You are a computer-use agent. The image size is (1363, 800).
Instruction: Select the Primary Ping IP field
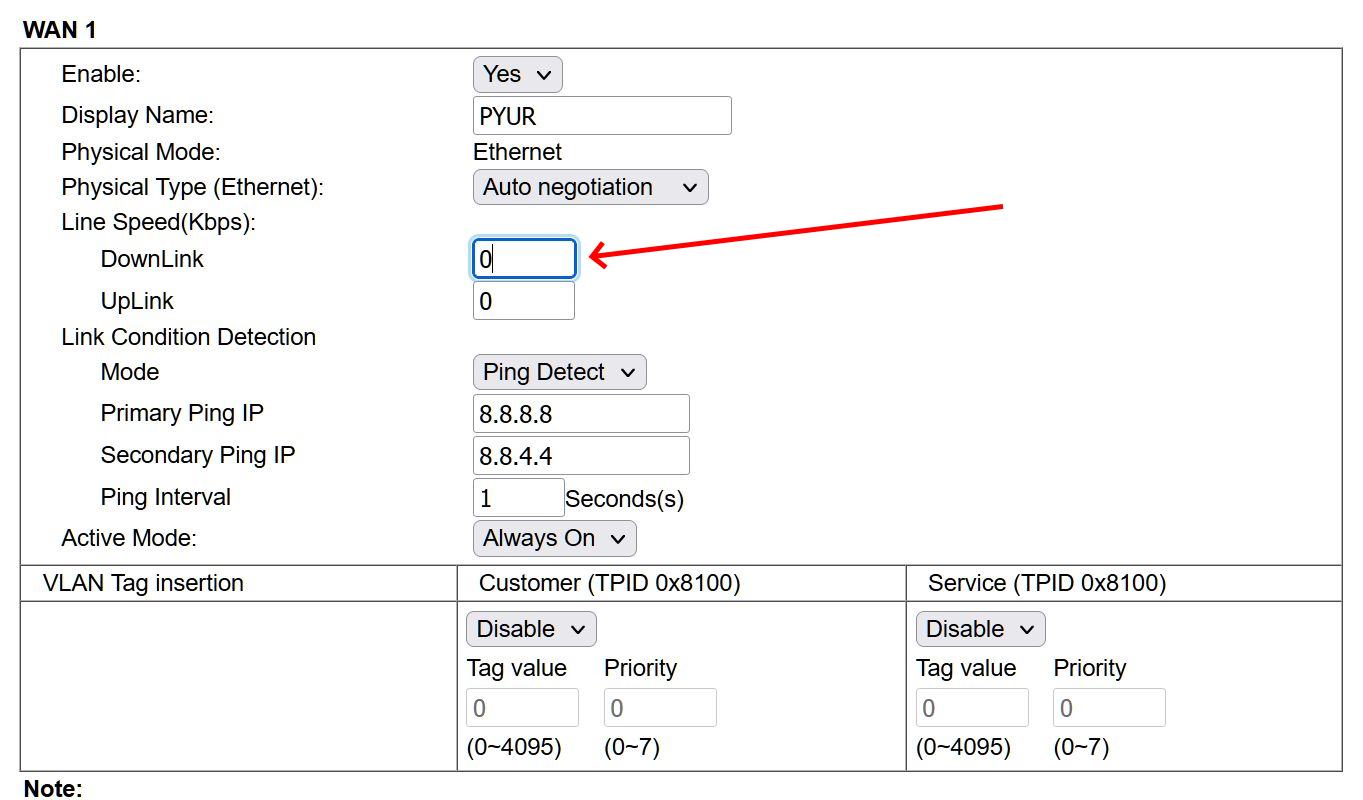pyautogui.click(x=581, y=414)
